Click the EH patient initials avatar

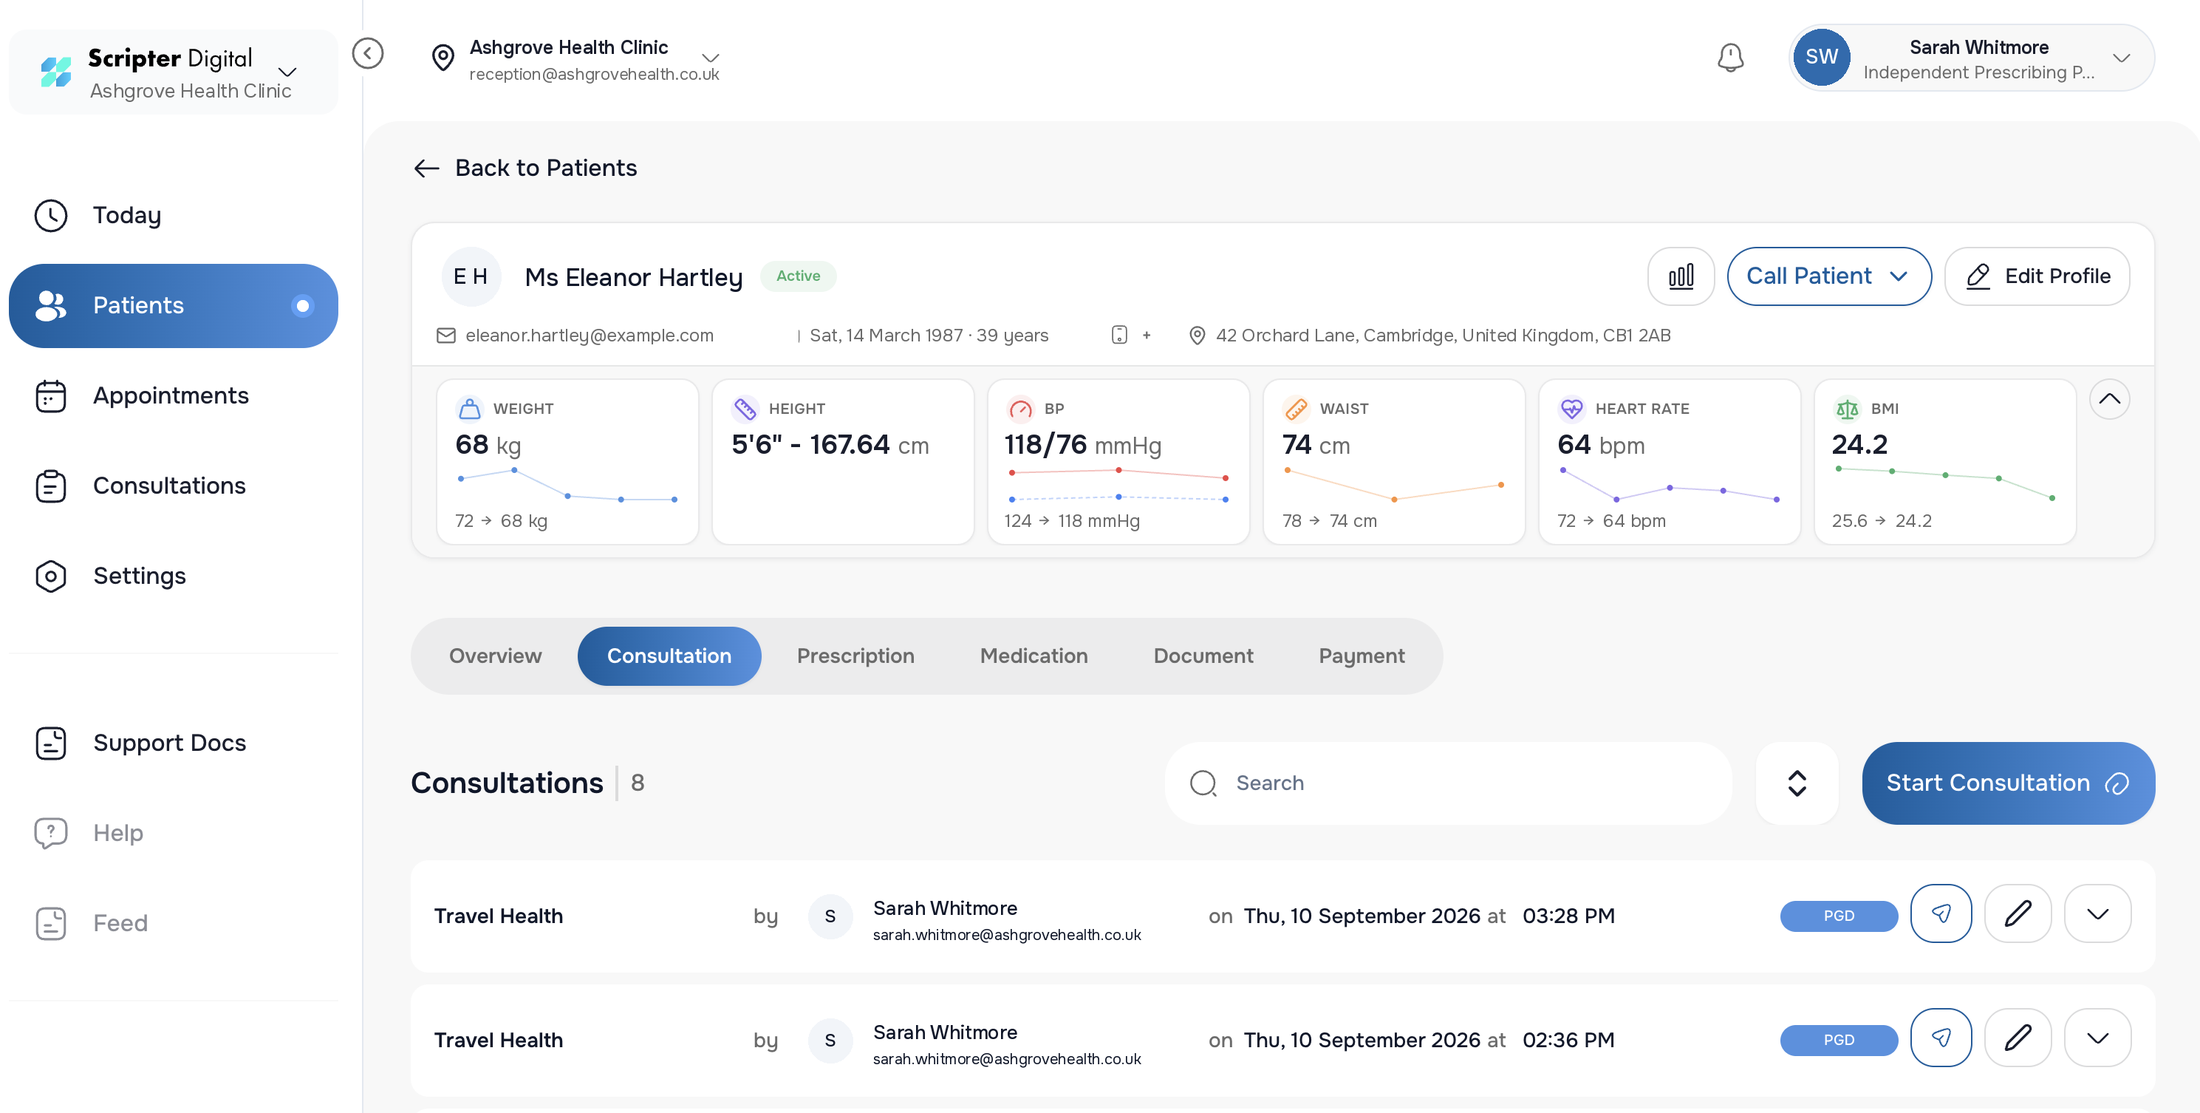point(471,276)
